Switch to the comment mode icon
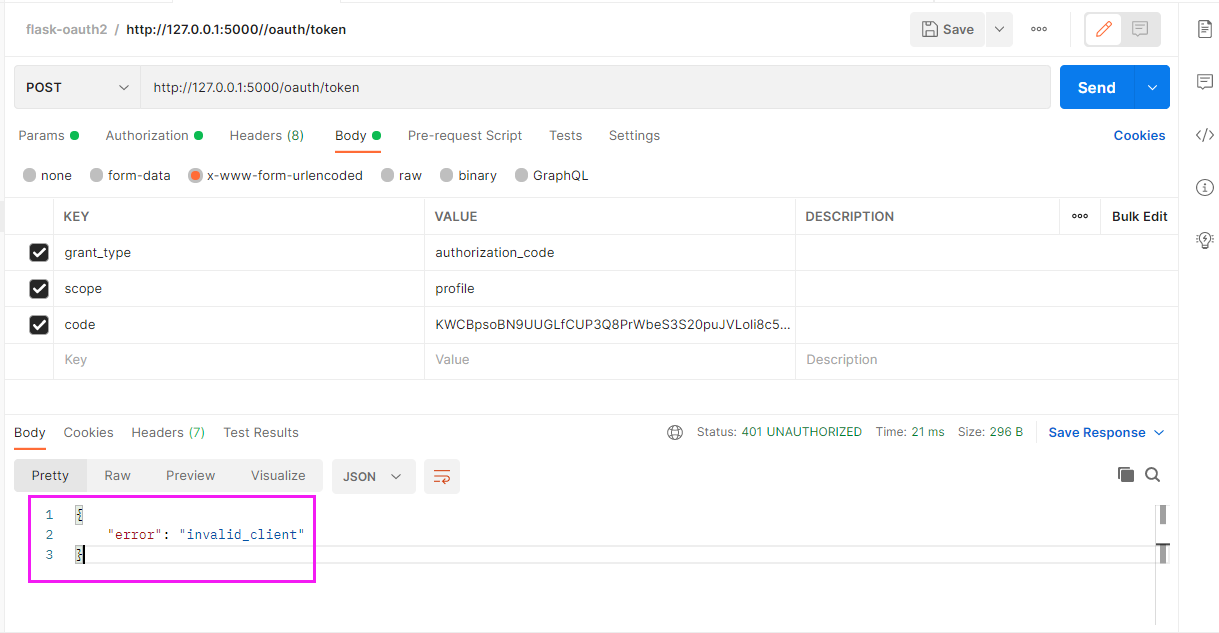This screenshot has width=1219, height=633. [1140, 29]
